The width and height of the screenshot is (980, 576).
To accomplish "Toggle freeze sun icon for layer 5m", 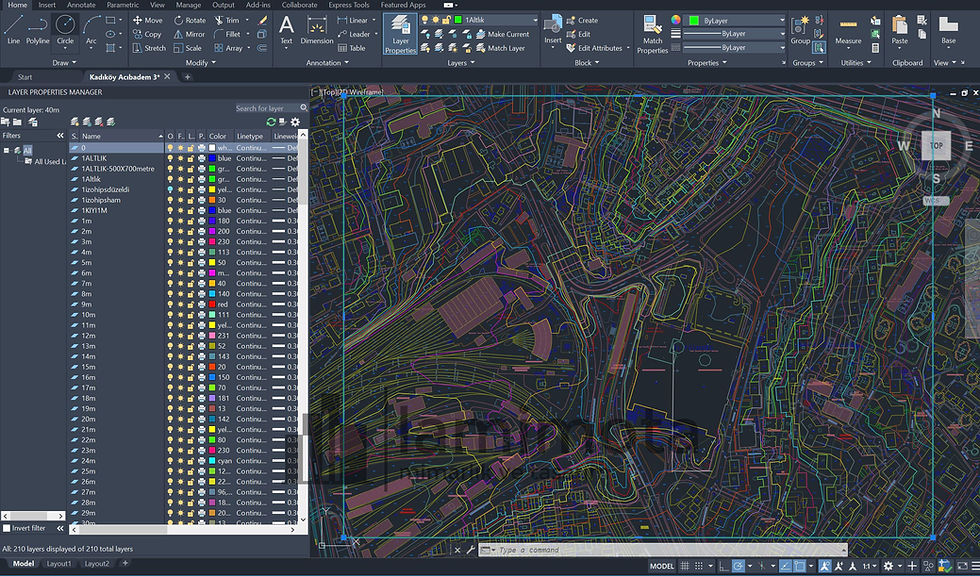I will tap(181, 262).
